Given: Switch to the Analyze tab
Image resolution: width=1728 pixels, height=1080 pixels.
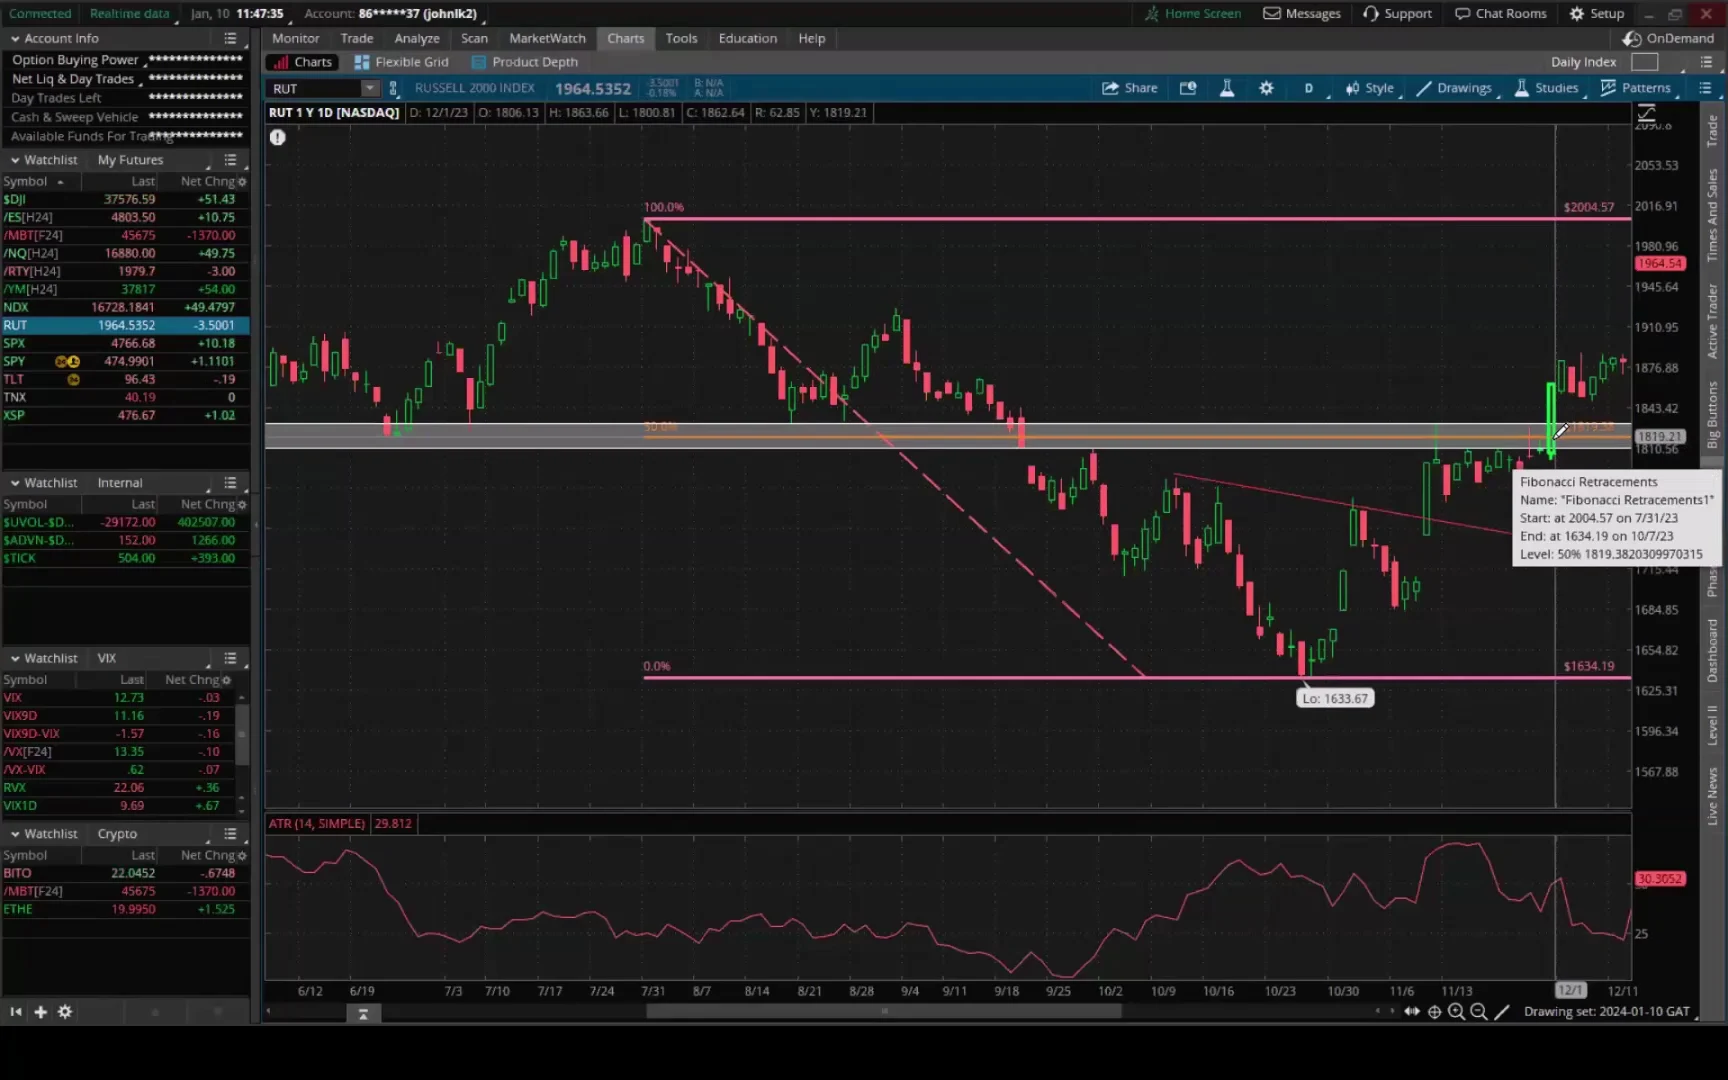Looking at the screenshot, I should 417,38.
